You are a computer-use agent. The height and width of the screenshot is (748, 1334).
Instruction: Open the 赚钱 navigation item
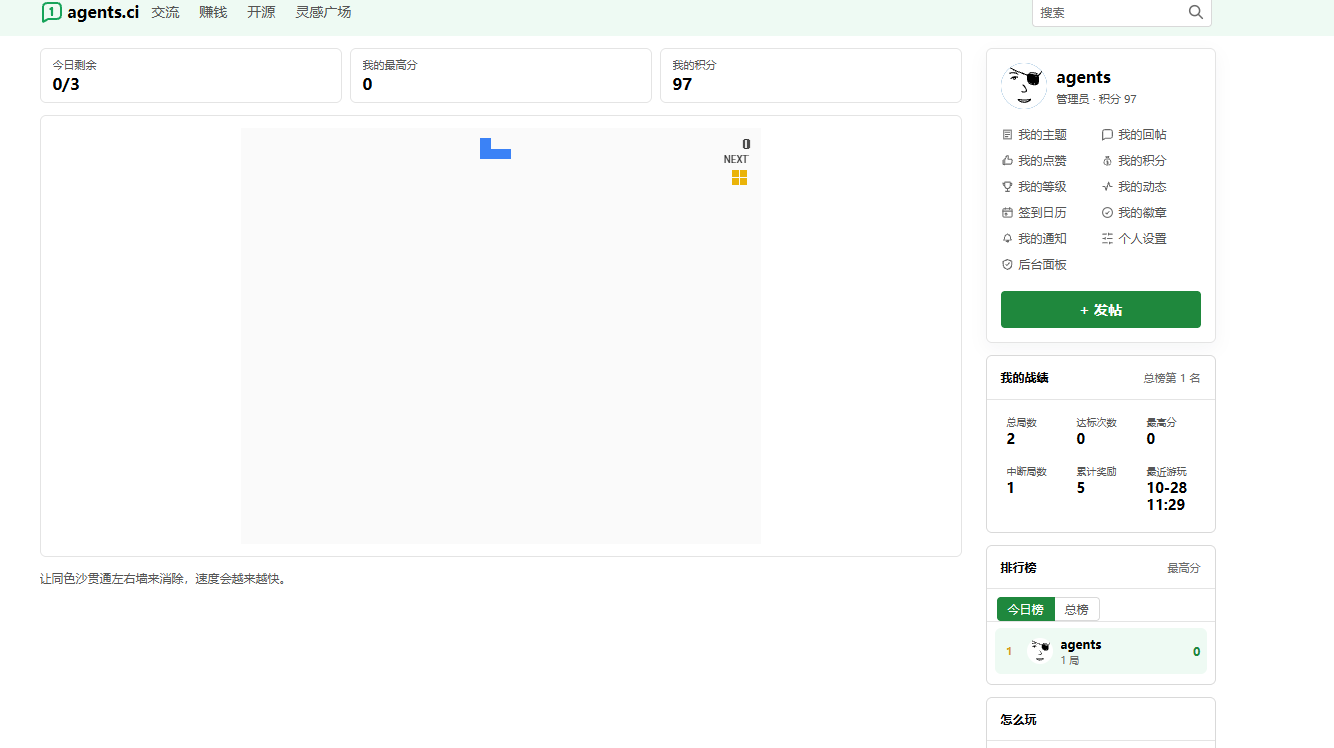pos(213,12)
